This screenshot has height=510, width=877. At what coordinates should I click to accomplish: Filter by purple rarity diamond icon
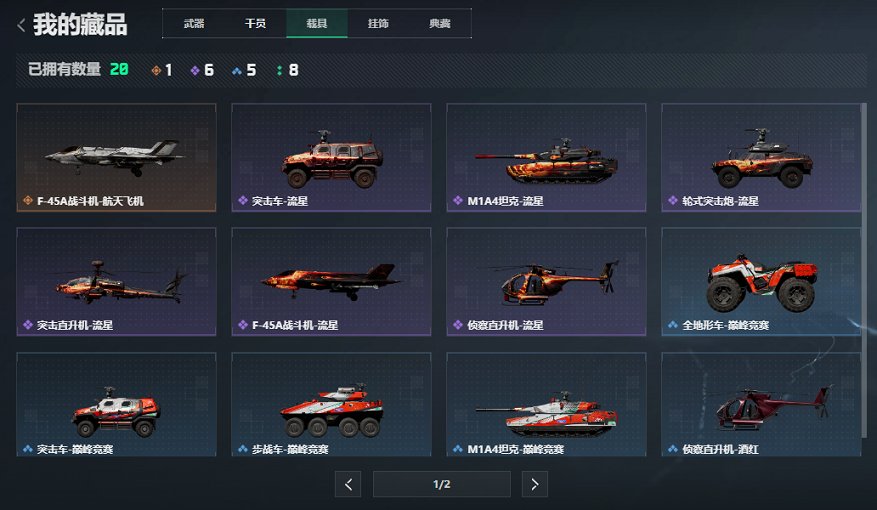195,70
